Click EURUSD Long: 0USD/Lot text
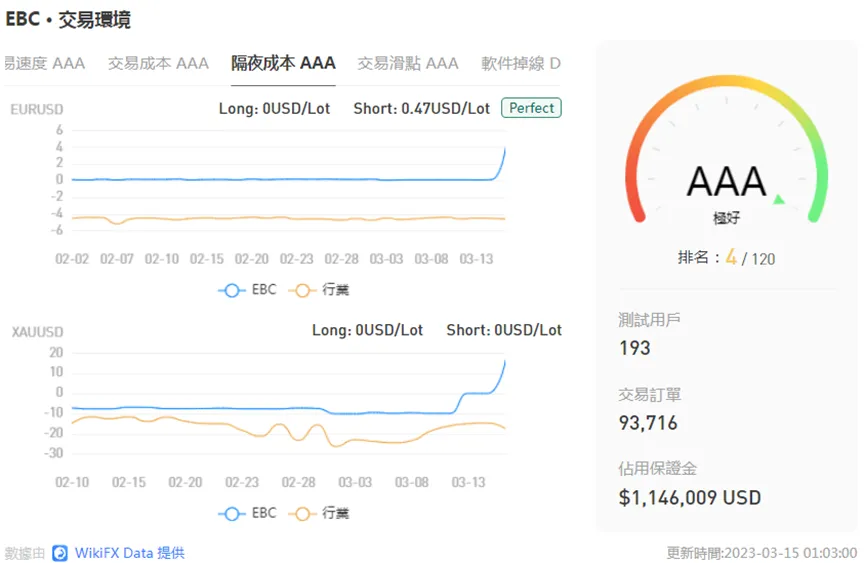The height and width of the screenshot is (563, 864). (274, 109)
